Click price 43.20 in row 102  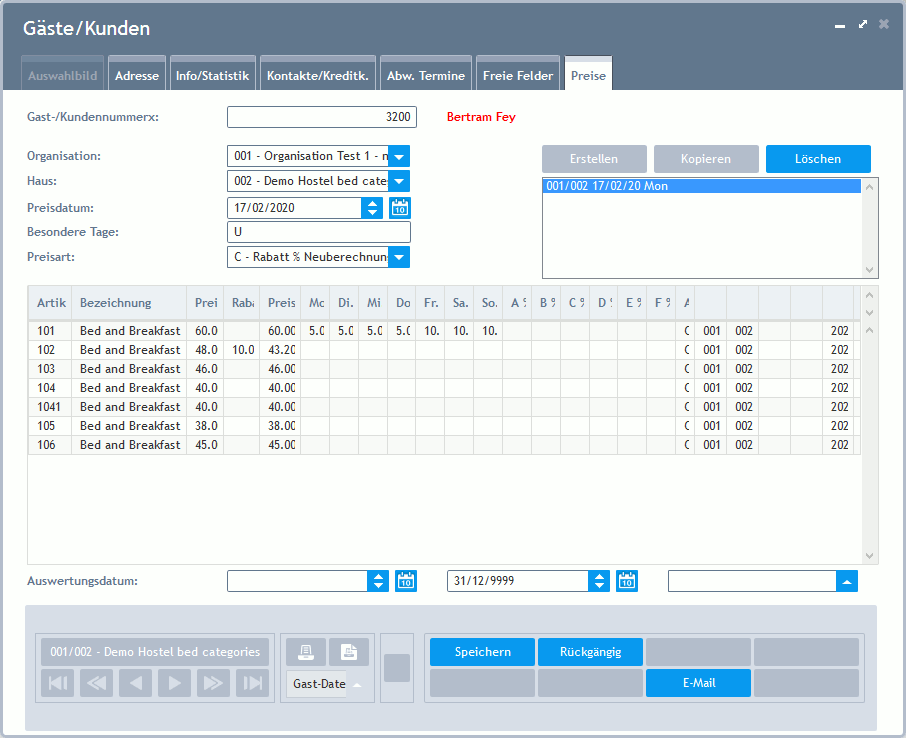[280, 350]
